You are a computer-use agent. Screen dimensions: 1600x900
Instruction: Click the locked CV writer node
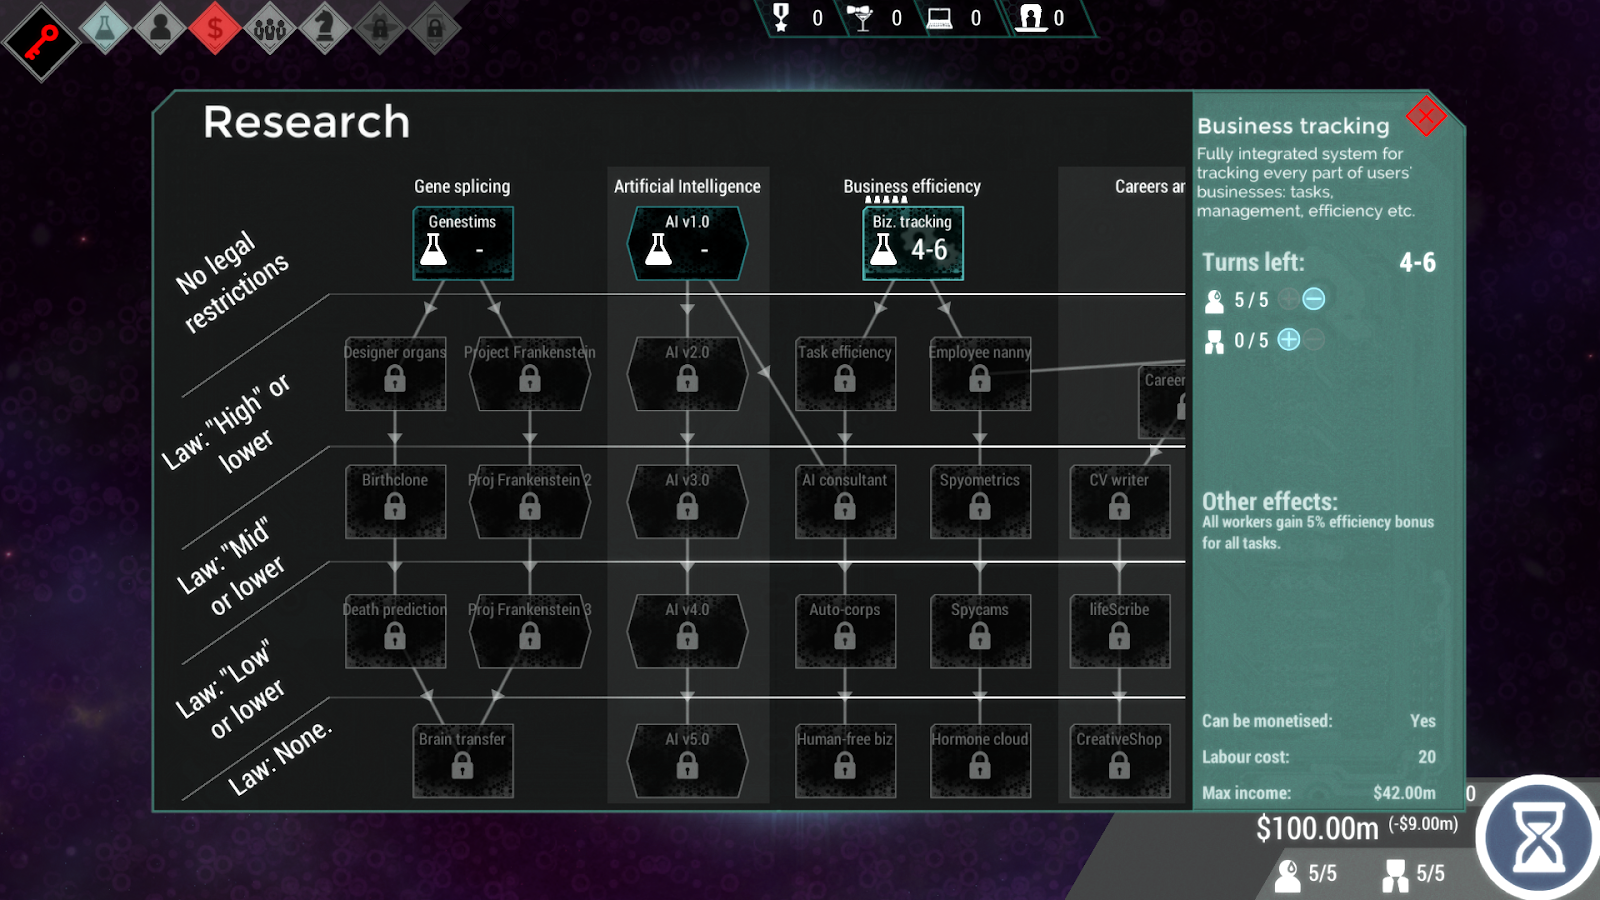click(x=1119, y=502)
